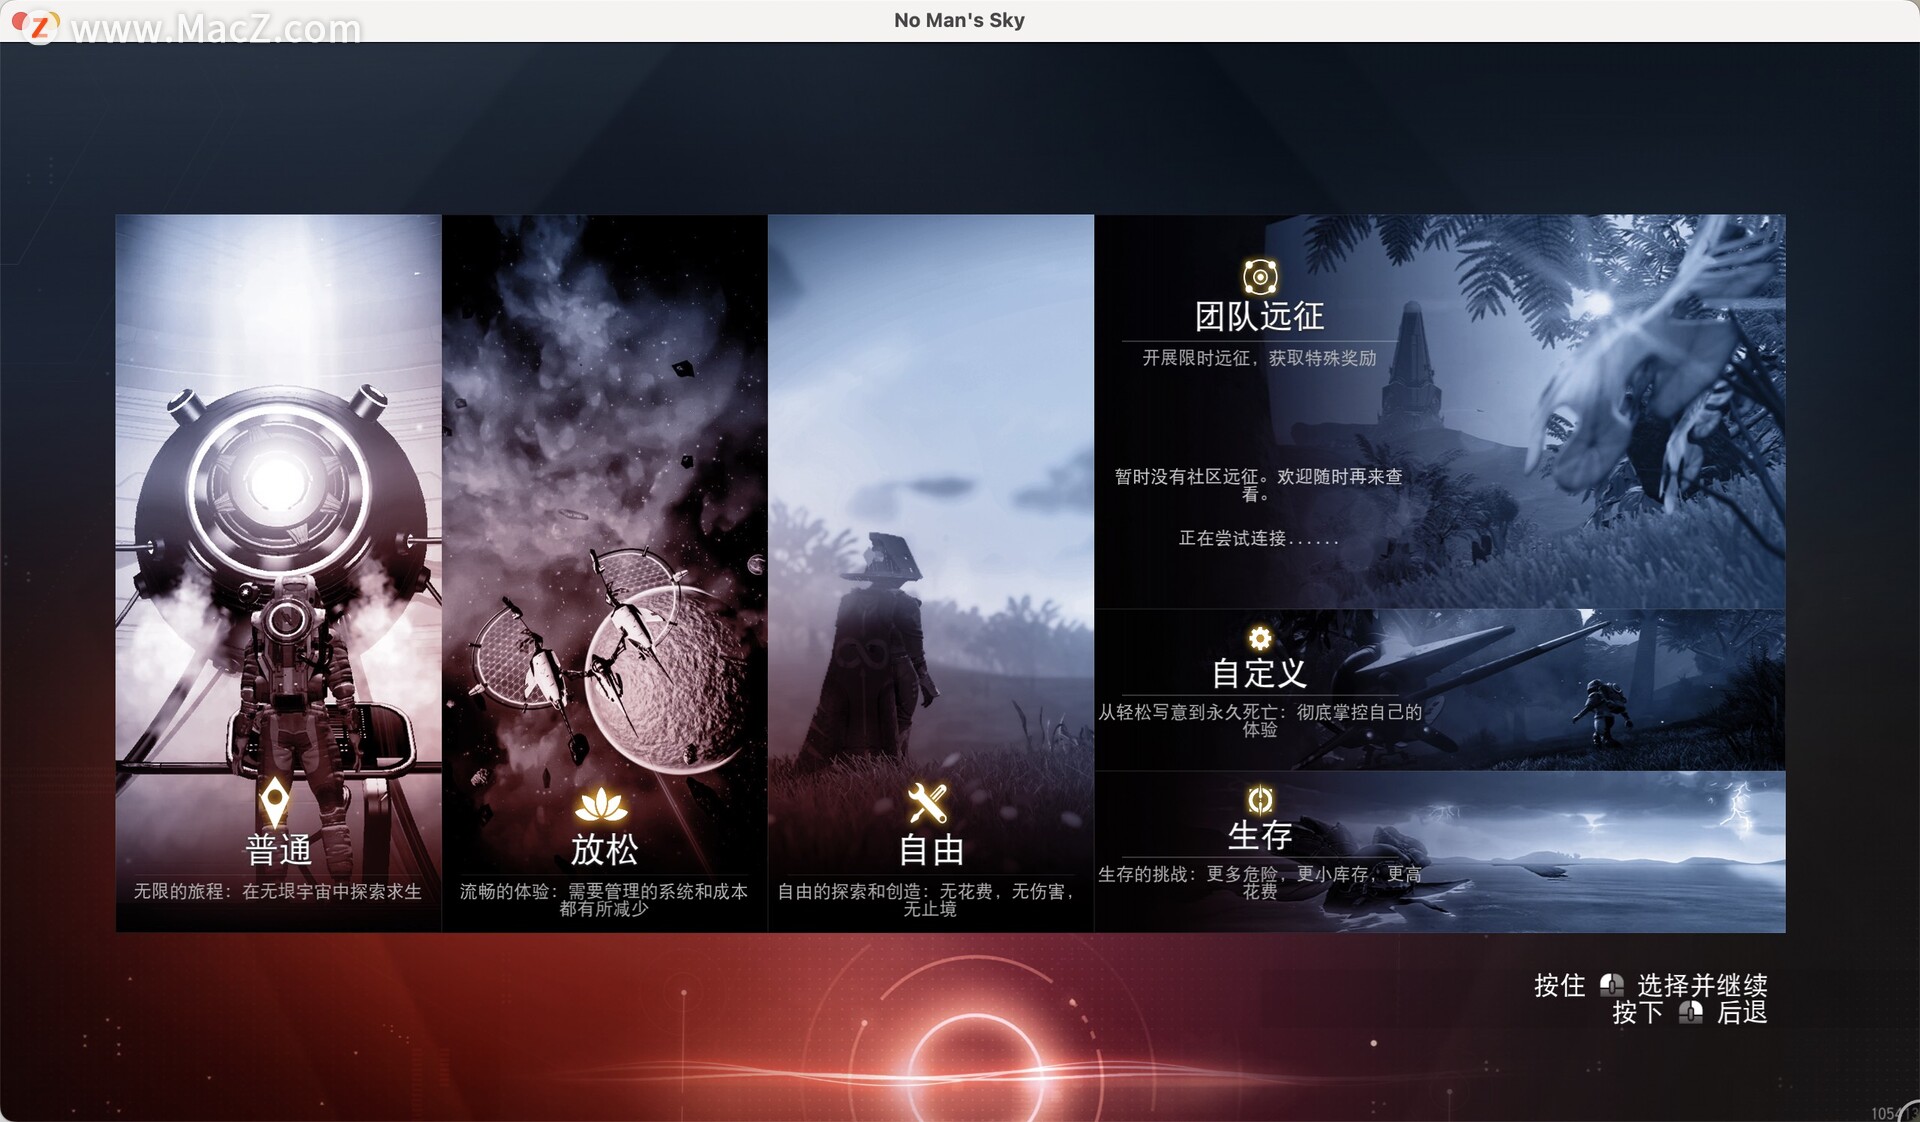Select the location pin icon above 普通 mode
Image resolution: width=1920 pixels, height=1122 pixels.
(x=276, y=802)
